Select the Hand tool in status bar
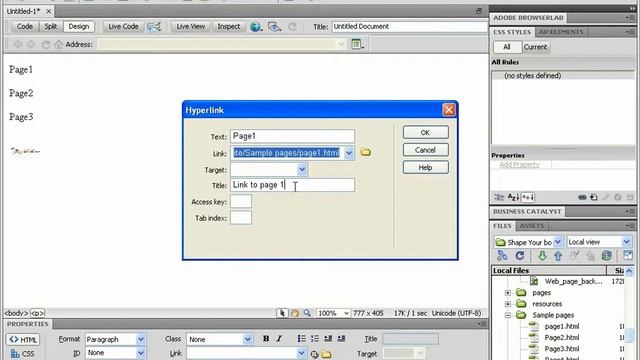This screenshot has width=640, height=360. [295, 313]
